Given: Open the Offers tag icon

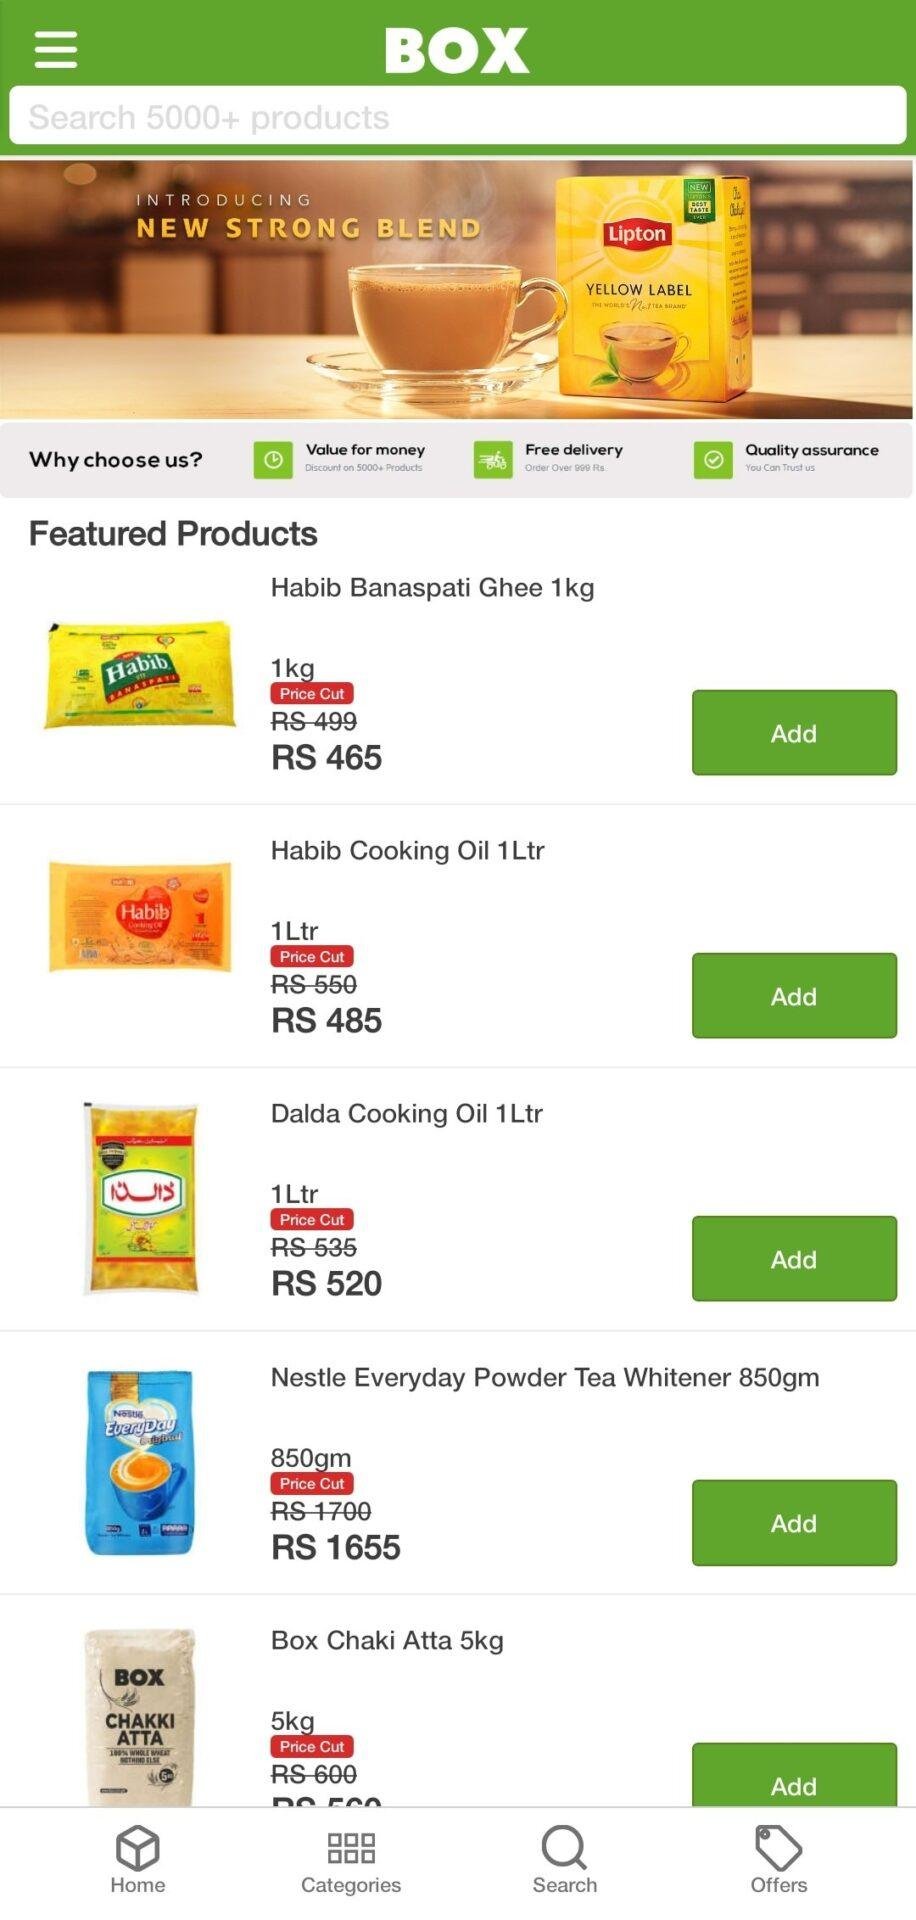Looking at the screenshot, I should pyautogui.click(x=778, y=1849).
